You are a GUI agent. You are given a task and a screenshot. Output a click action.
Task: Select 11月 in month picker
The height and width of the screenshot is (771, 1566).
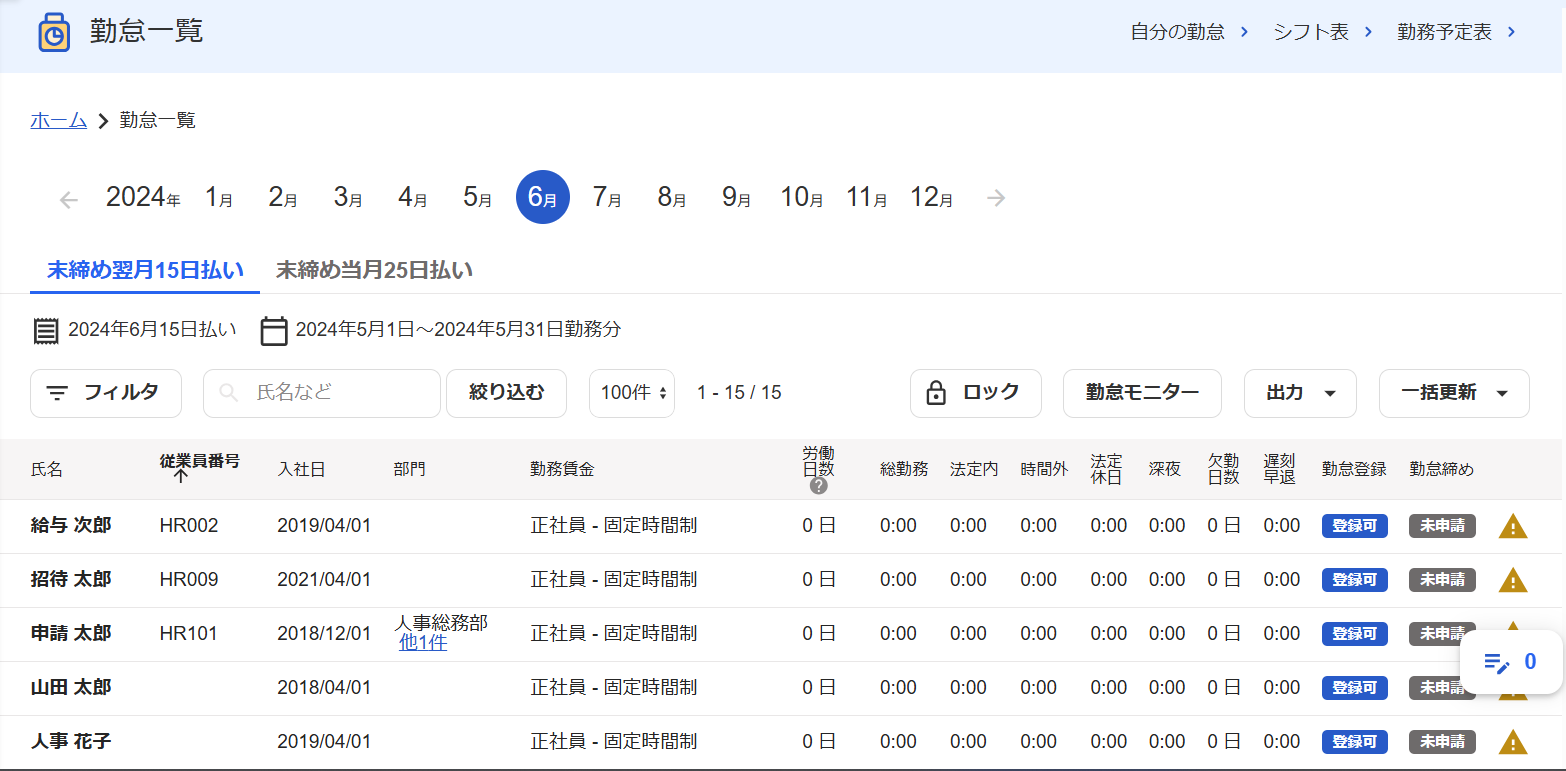[867, 198]
